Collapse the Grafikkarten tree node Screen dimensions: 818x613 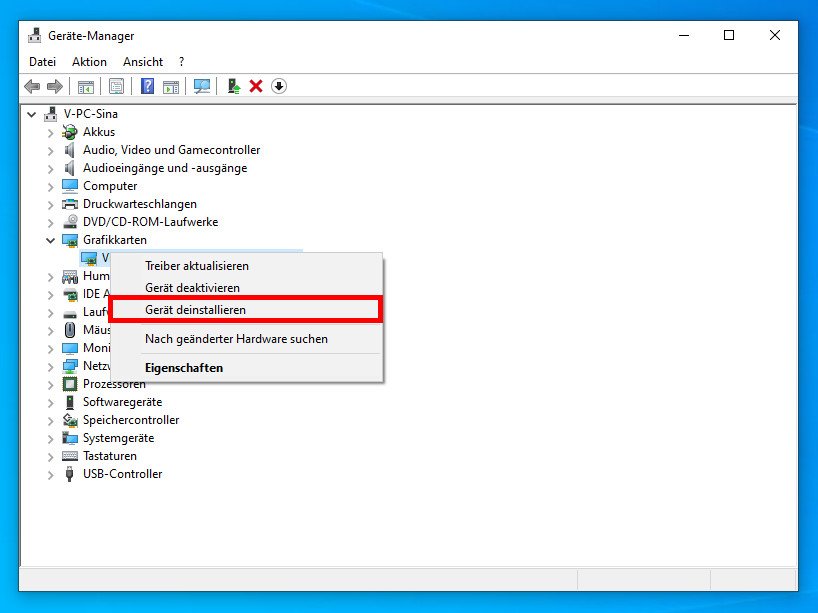[x=50, y=240]
